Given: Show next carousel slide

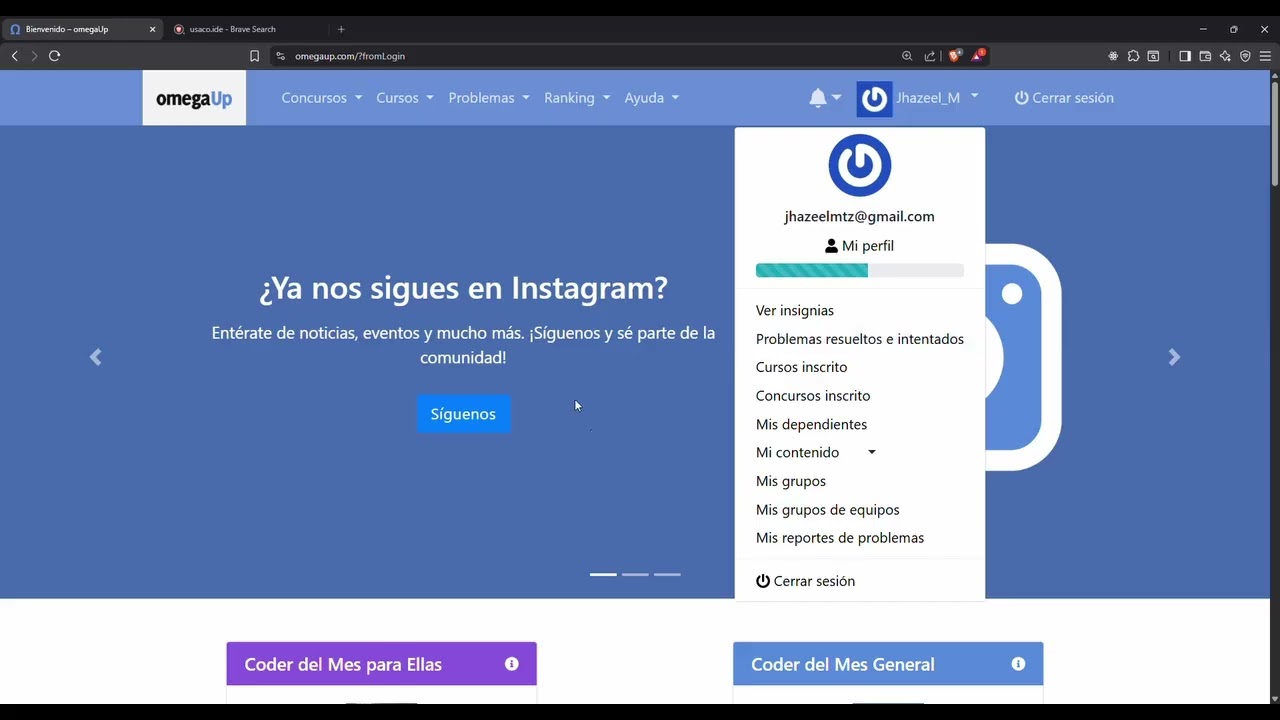Looking at the screenshot, I should coord(1175,357).
